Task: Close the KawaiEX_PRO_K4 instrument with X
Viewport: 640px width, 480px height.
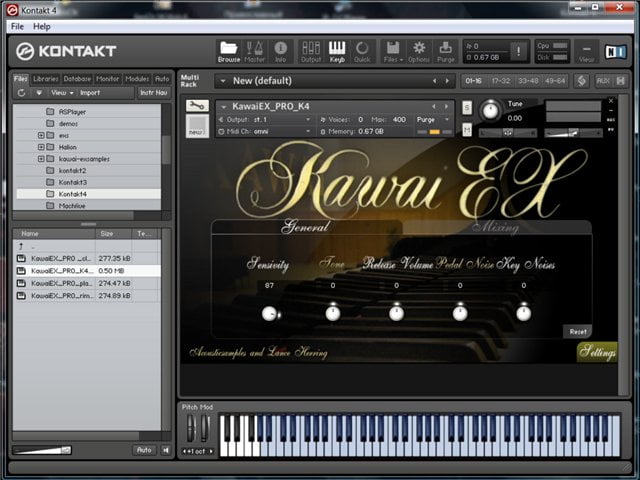Action: coord(611,101)
